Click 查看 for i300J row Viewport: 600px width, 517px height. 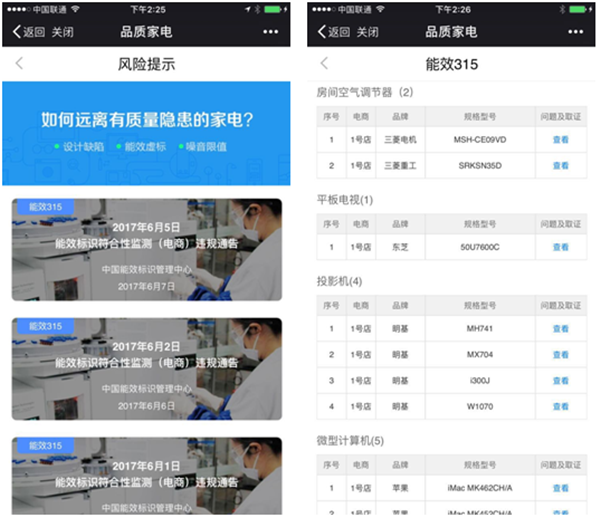561,381
